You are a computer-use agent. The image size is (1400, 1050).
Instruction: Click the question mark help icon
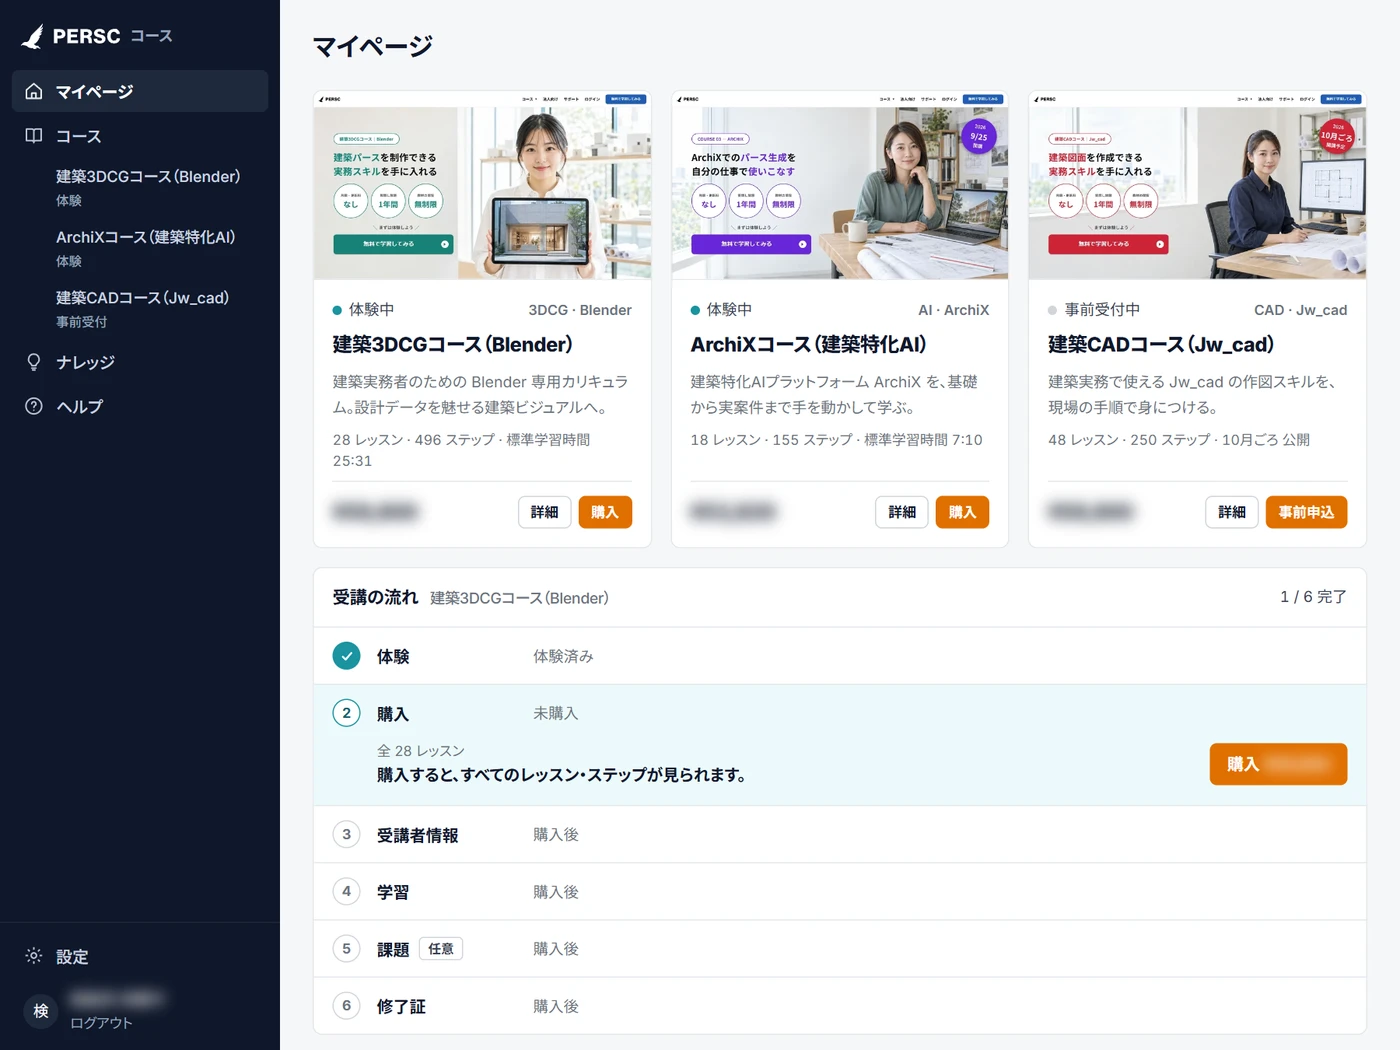tap(34, 406)
